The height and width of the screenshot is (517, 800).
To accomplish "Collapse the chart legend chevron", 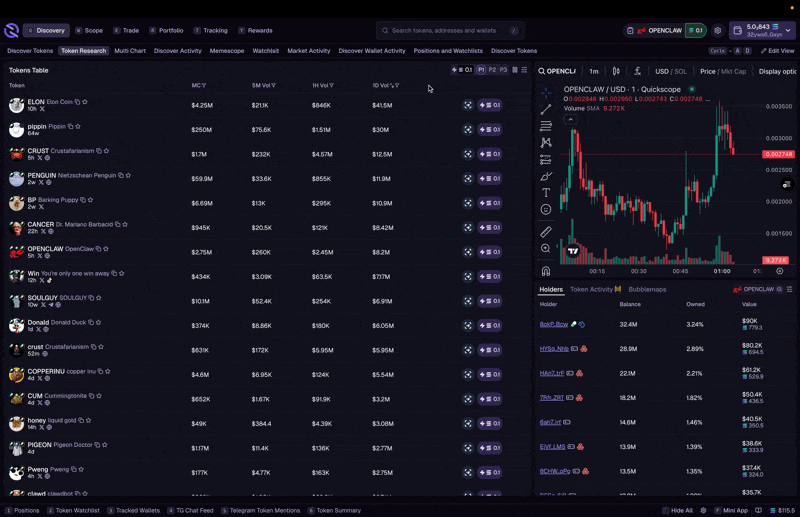I will 570,120.
